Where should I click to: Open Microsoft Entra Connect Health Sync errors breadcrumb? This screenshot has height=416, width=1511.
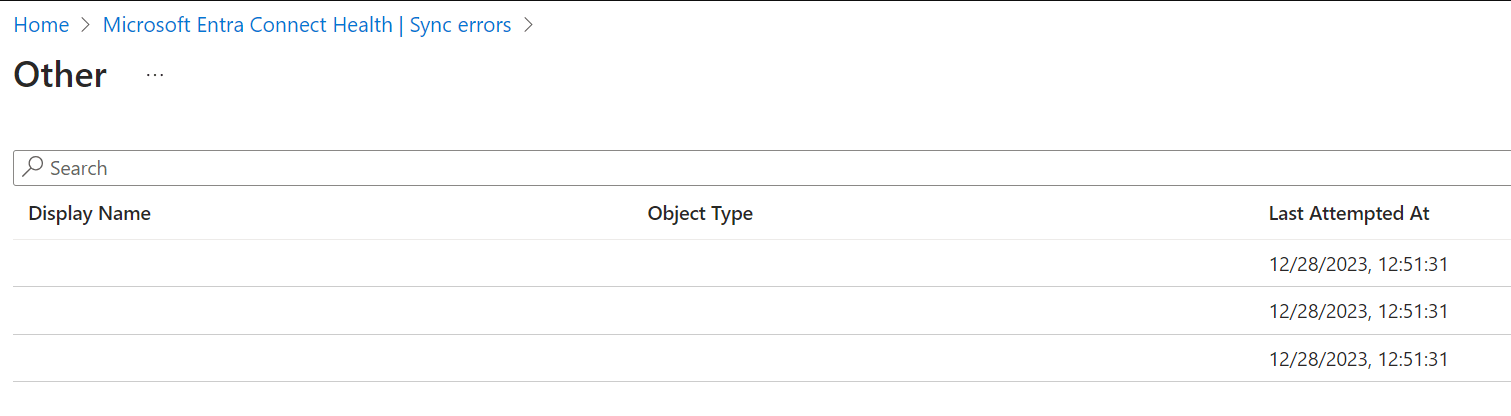click(x=307, y=26)
